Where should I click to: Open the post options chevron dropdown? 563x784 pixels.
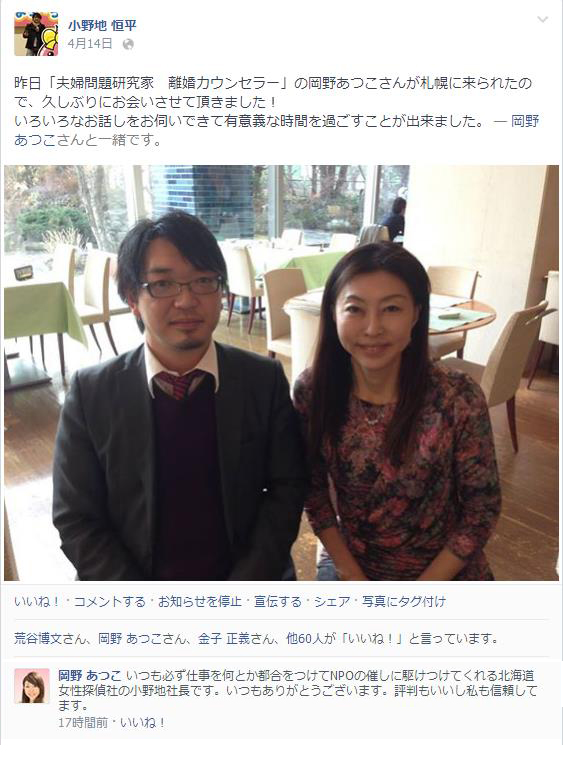point(542,20)
